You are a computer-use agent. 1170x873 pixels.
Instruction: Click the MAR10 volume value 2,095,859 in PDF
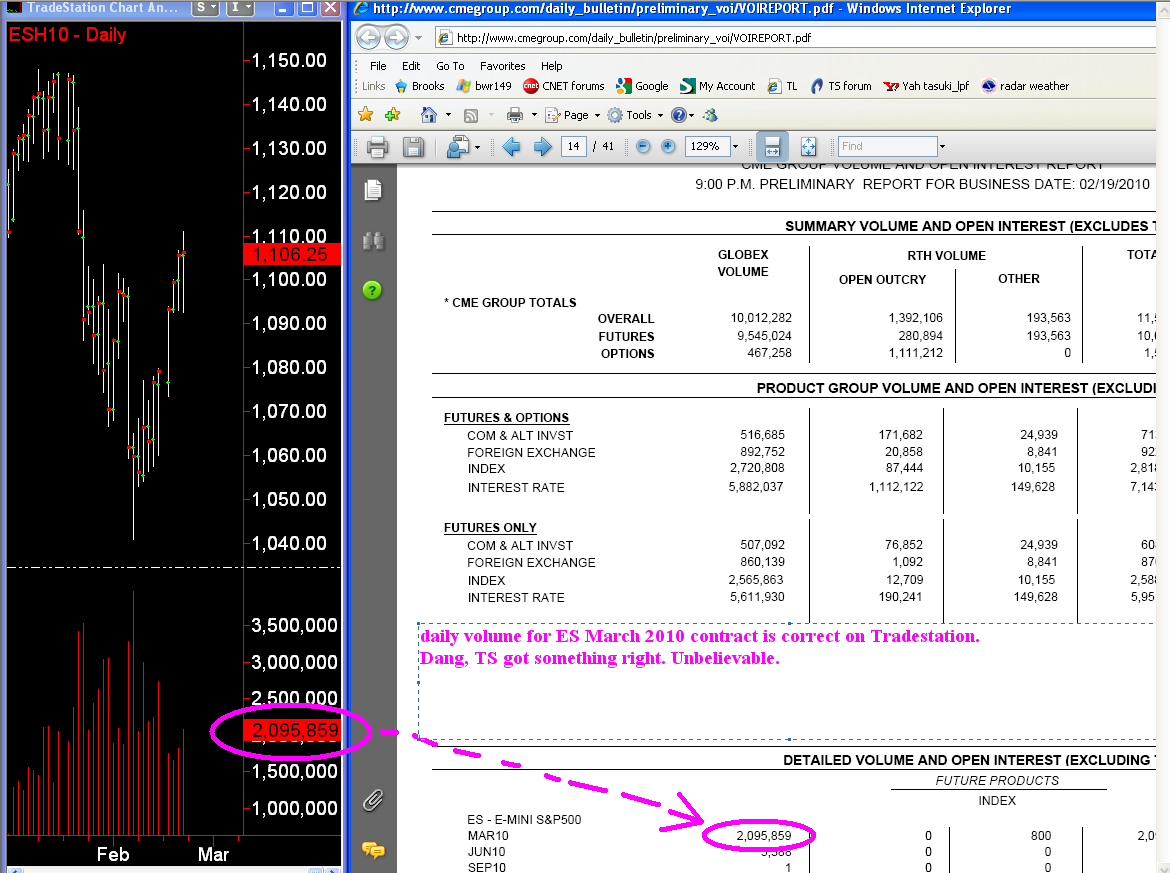[763, 836]
